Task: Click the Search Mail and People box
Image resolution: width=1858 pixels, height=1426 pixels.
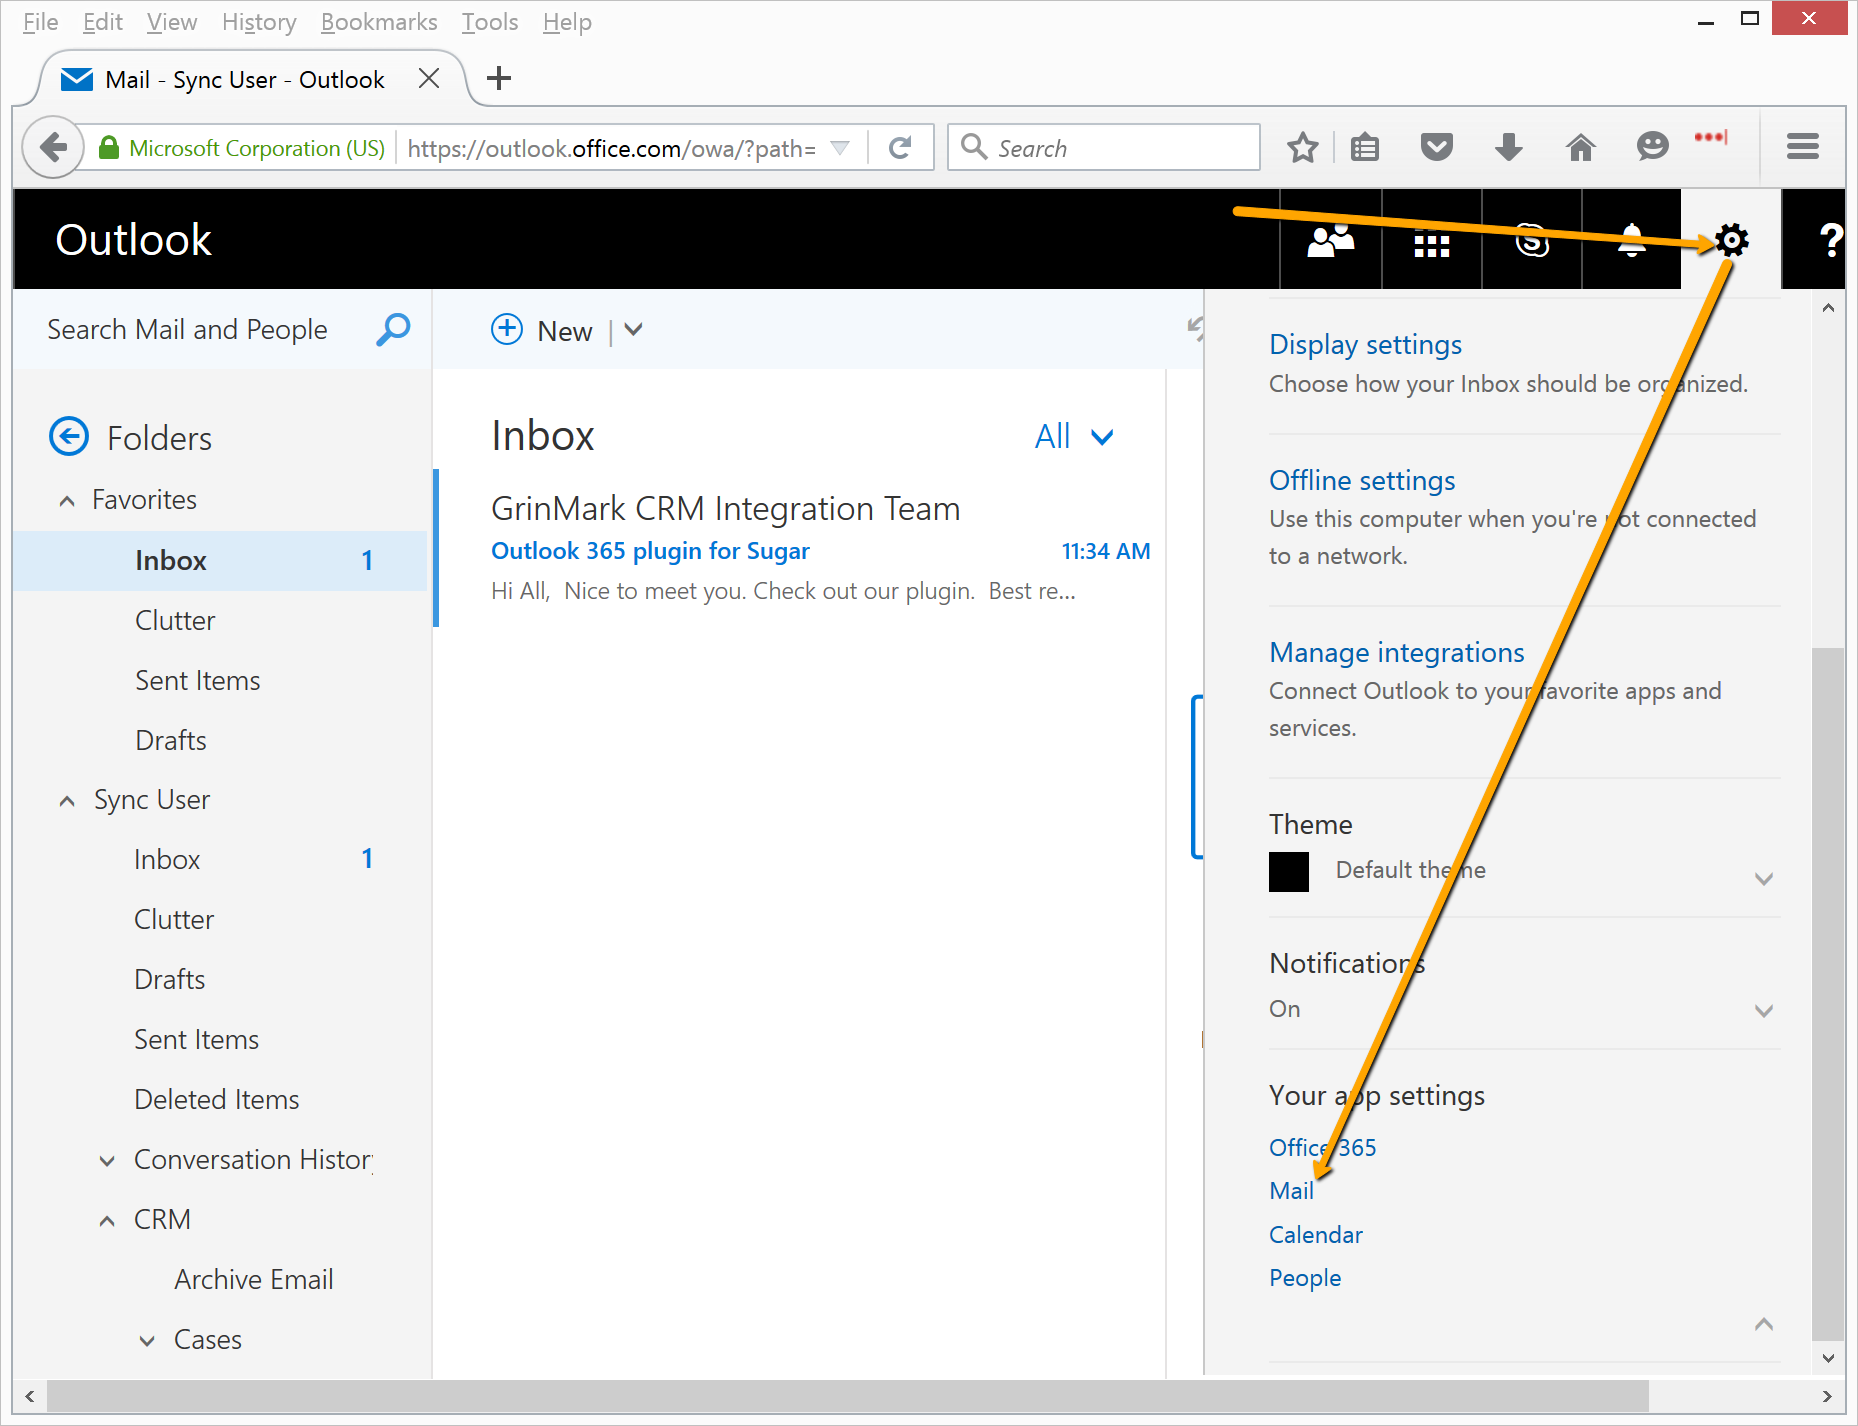Action: coord(187,329)
